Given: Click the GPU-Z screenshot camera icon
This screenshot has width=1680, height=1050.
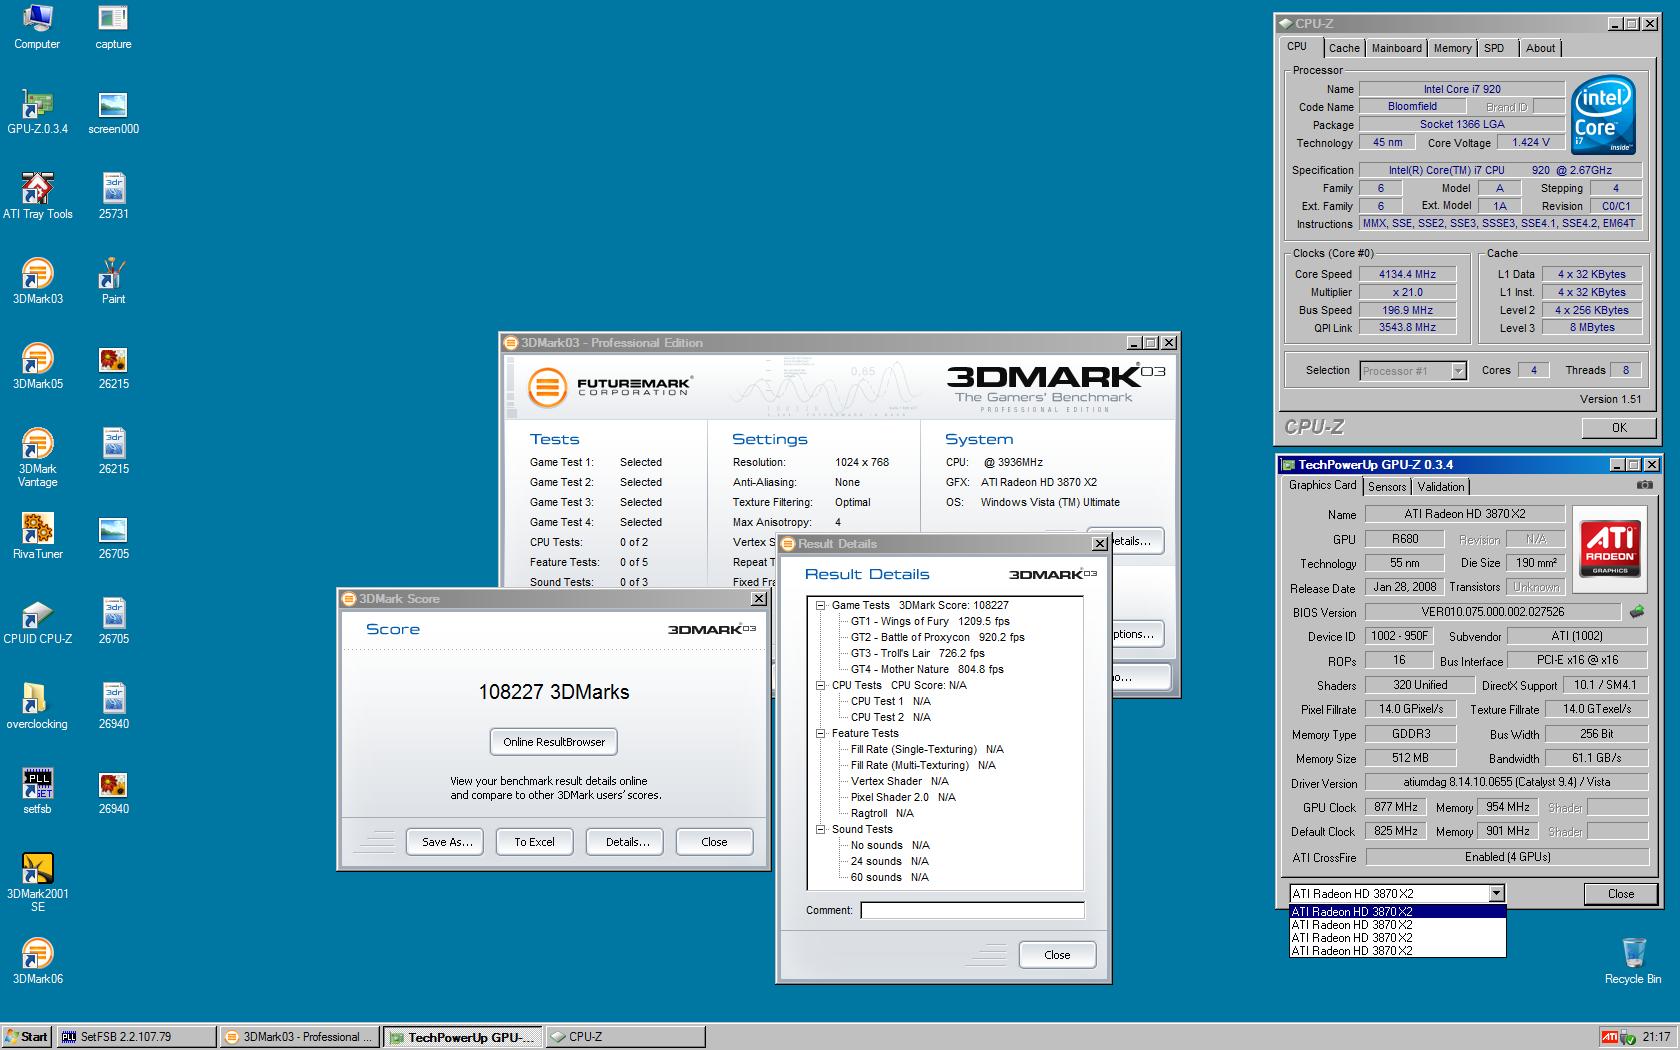Looking at the screenshot, I should pyautogui.click(x=1644, y=485).
